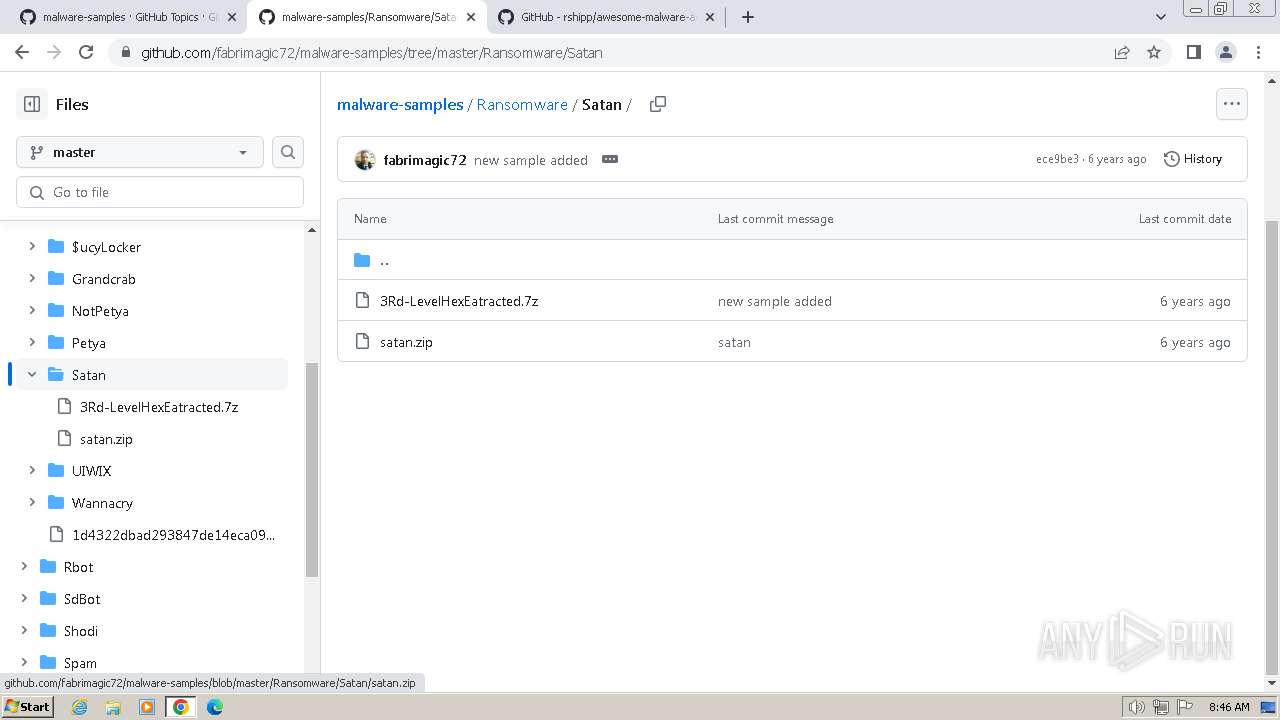Screen dimensions: 1280x720
Task: Select $ucyLocker in the file tree
Action: coord(106,247)
